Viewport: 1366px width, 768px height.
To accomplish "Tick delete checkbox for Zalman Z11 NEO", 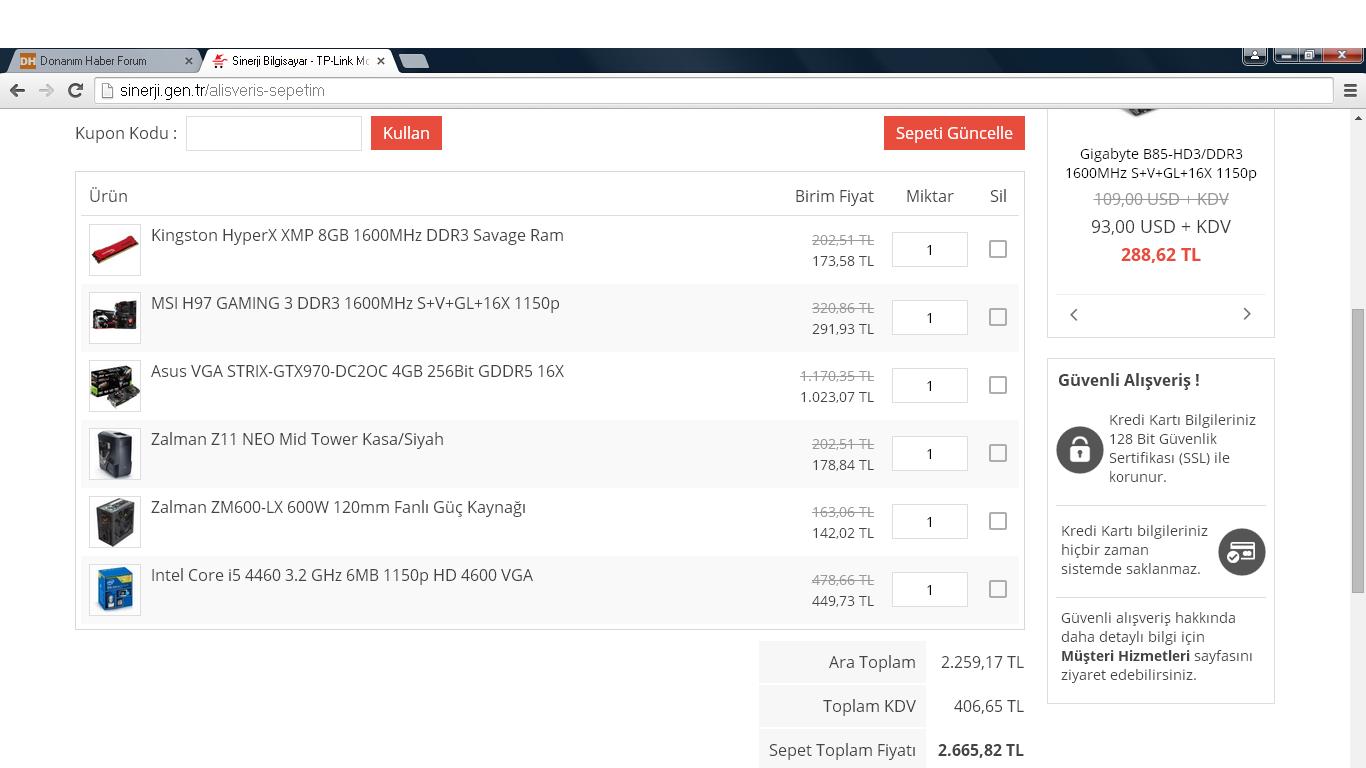I will point(998,453).
